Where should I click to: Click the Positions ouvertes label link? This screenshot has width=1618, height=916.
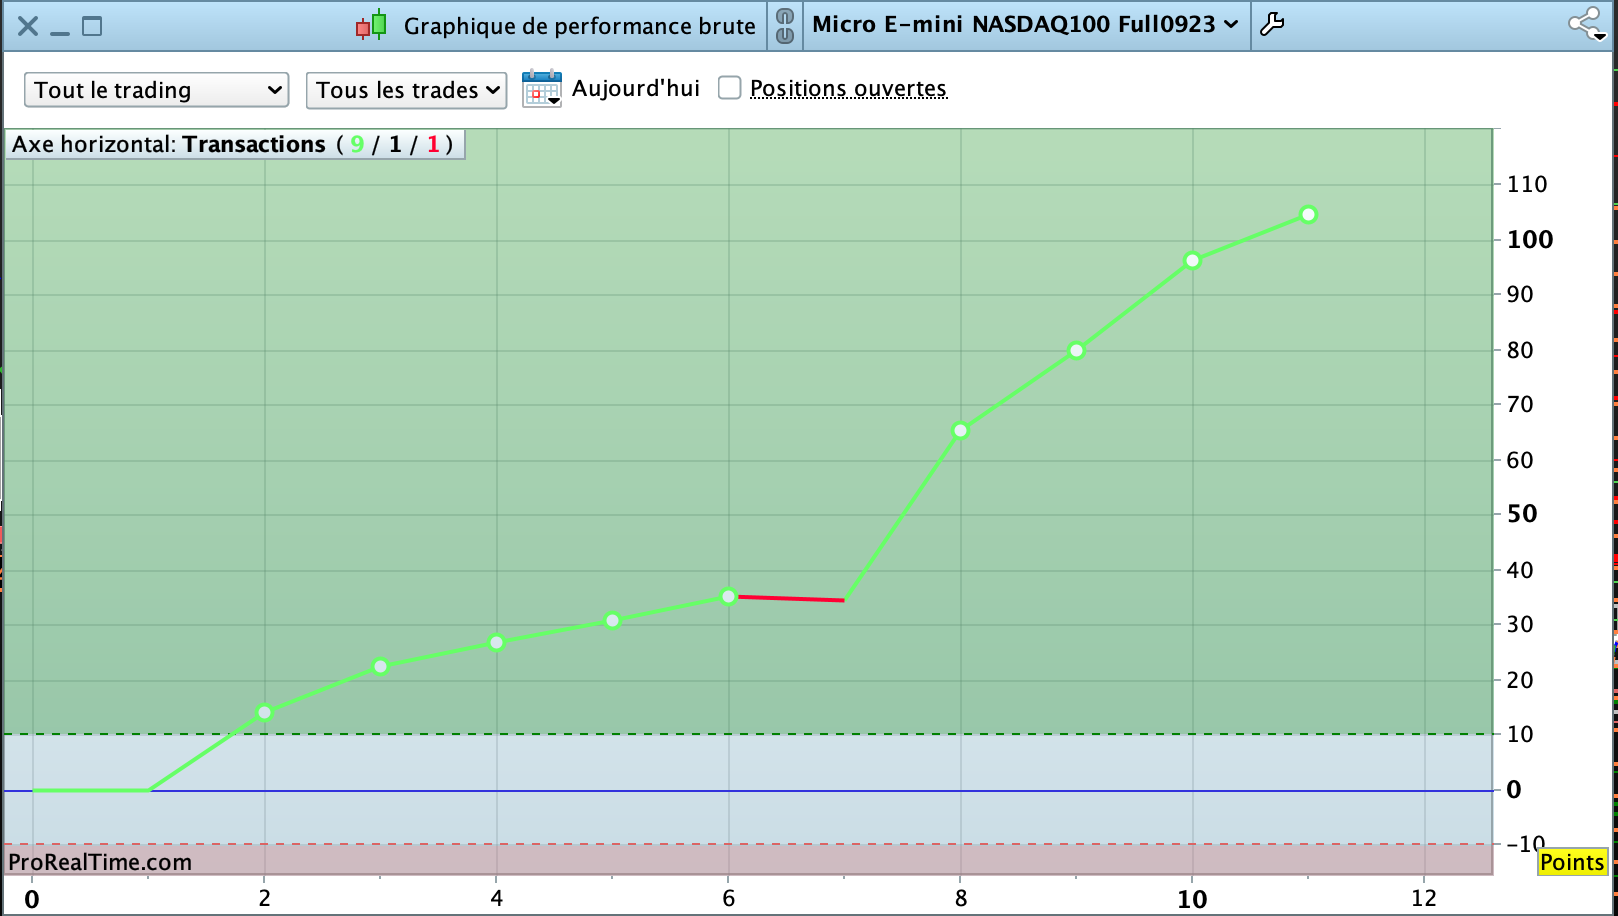tap(848, 88)
